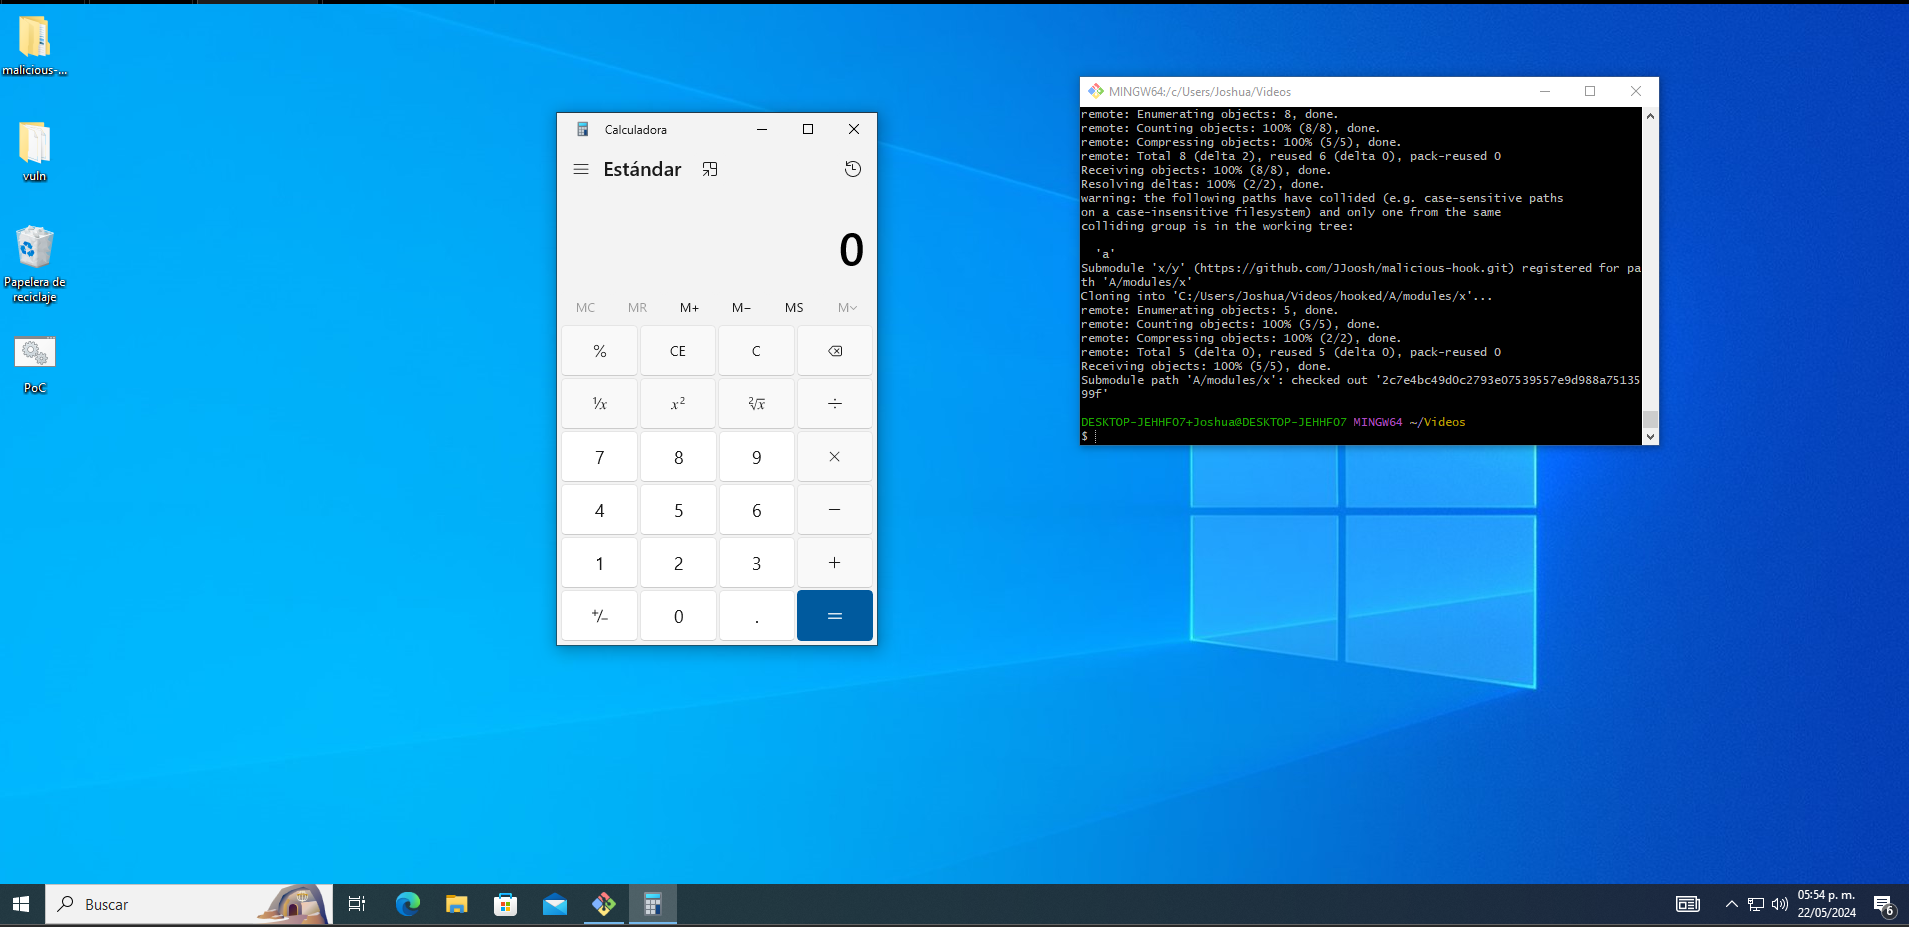Click the Estándar mode title in Calculator
Viewport: 1909px width, 927px height.
642,169
